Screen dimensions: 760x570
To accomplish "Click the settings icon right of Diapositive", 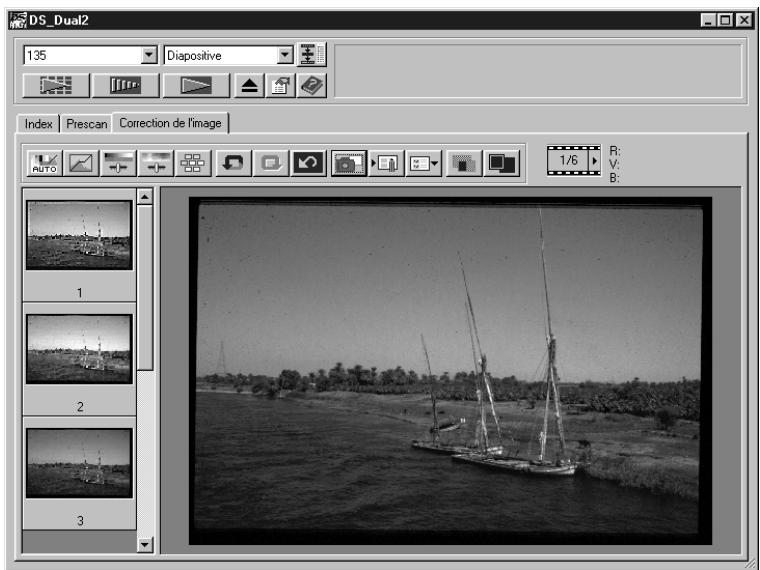I will coord(311,54).
